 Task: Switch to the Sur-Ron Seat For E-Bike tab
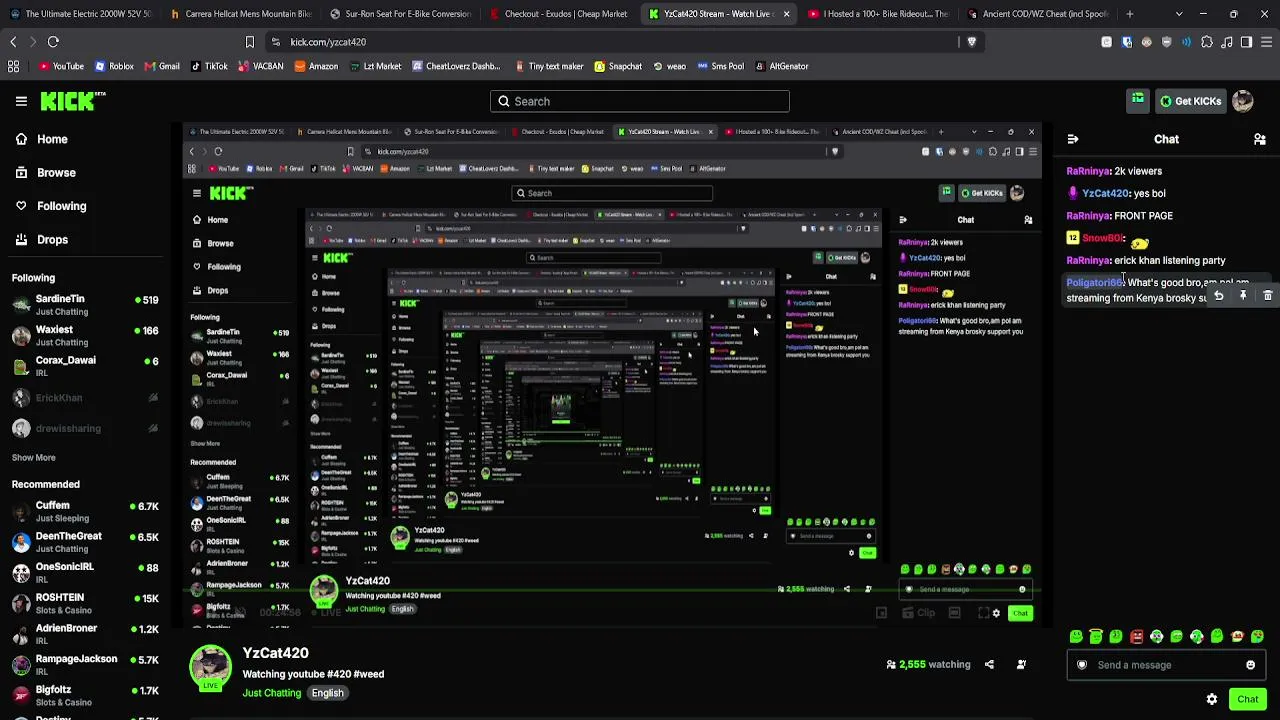(400, 14)
